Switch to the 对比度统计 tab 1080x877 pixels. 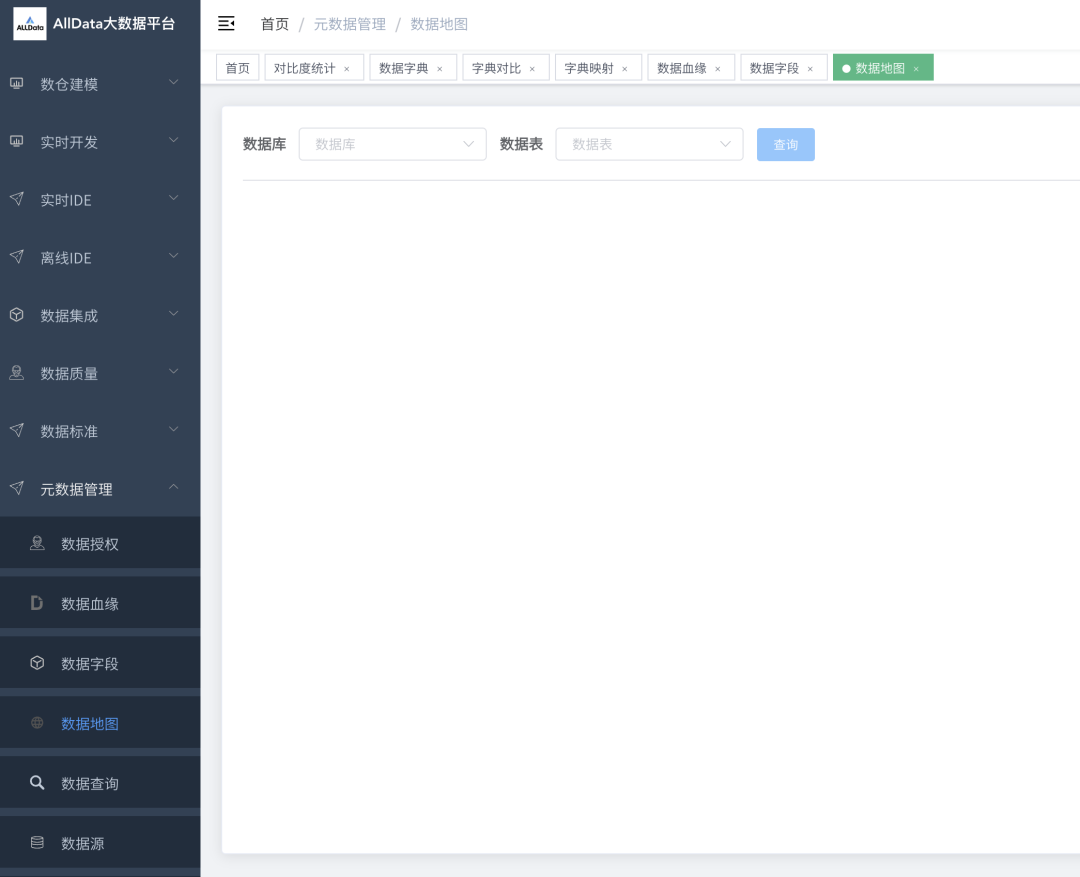[305, 68]
